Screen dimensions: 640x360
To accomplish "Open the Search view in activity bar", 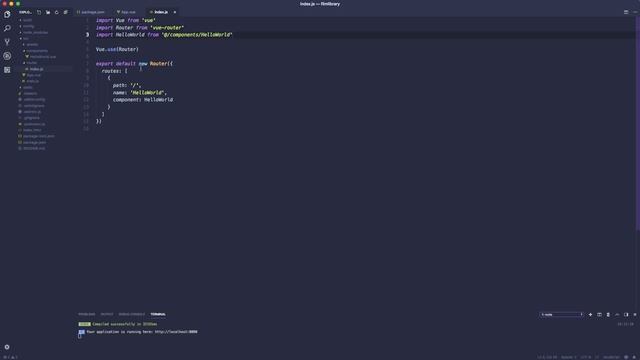I will (x=7, y=28).
